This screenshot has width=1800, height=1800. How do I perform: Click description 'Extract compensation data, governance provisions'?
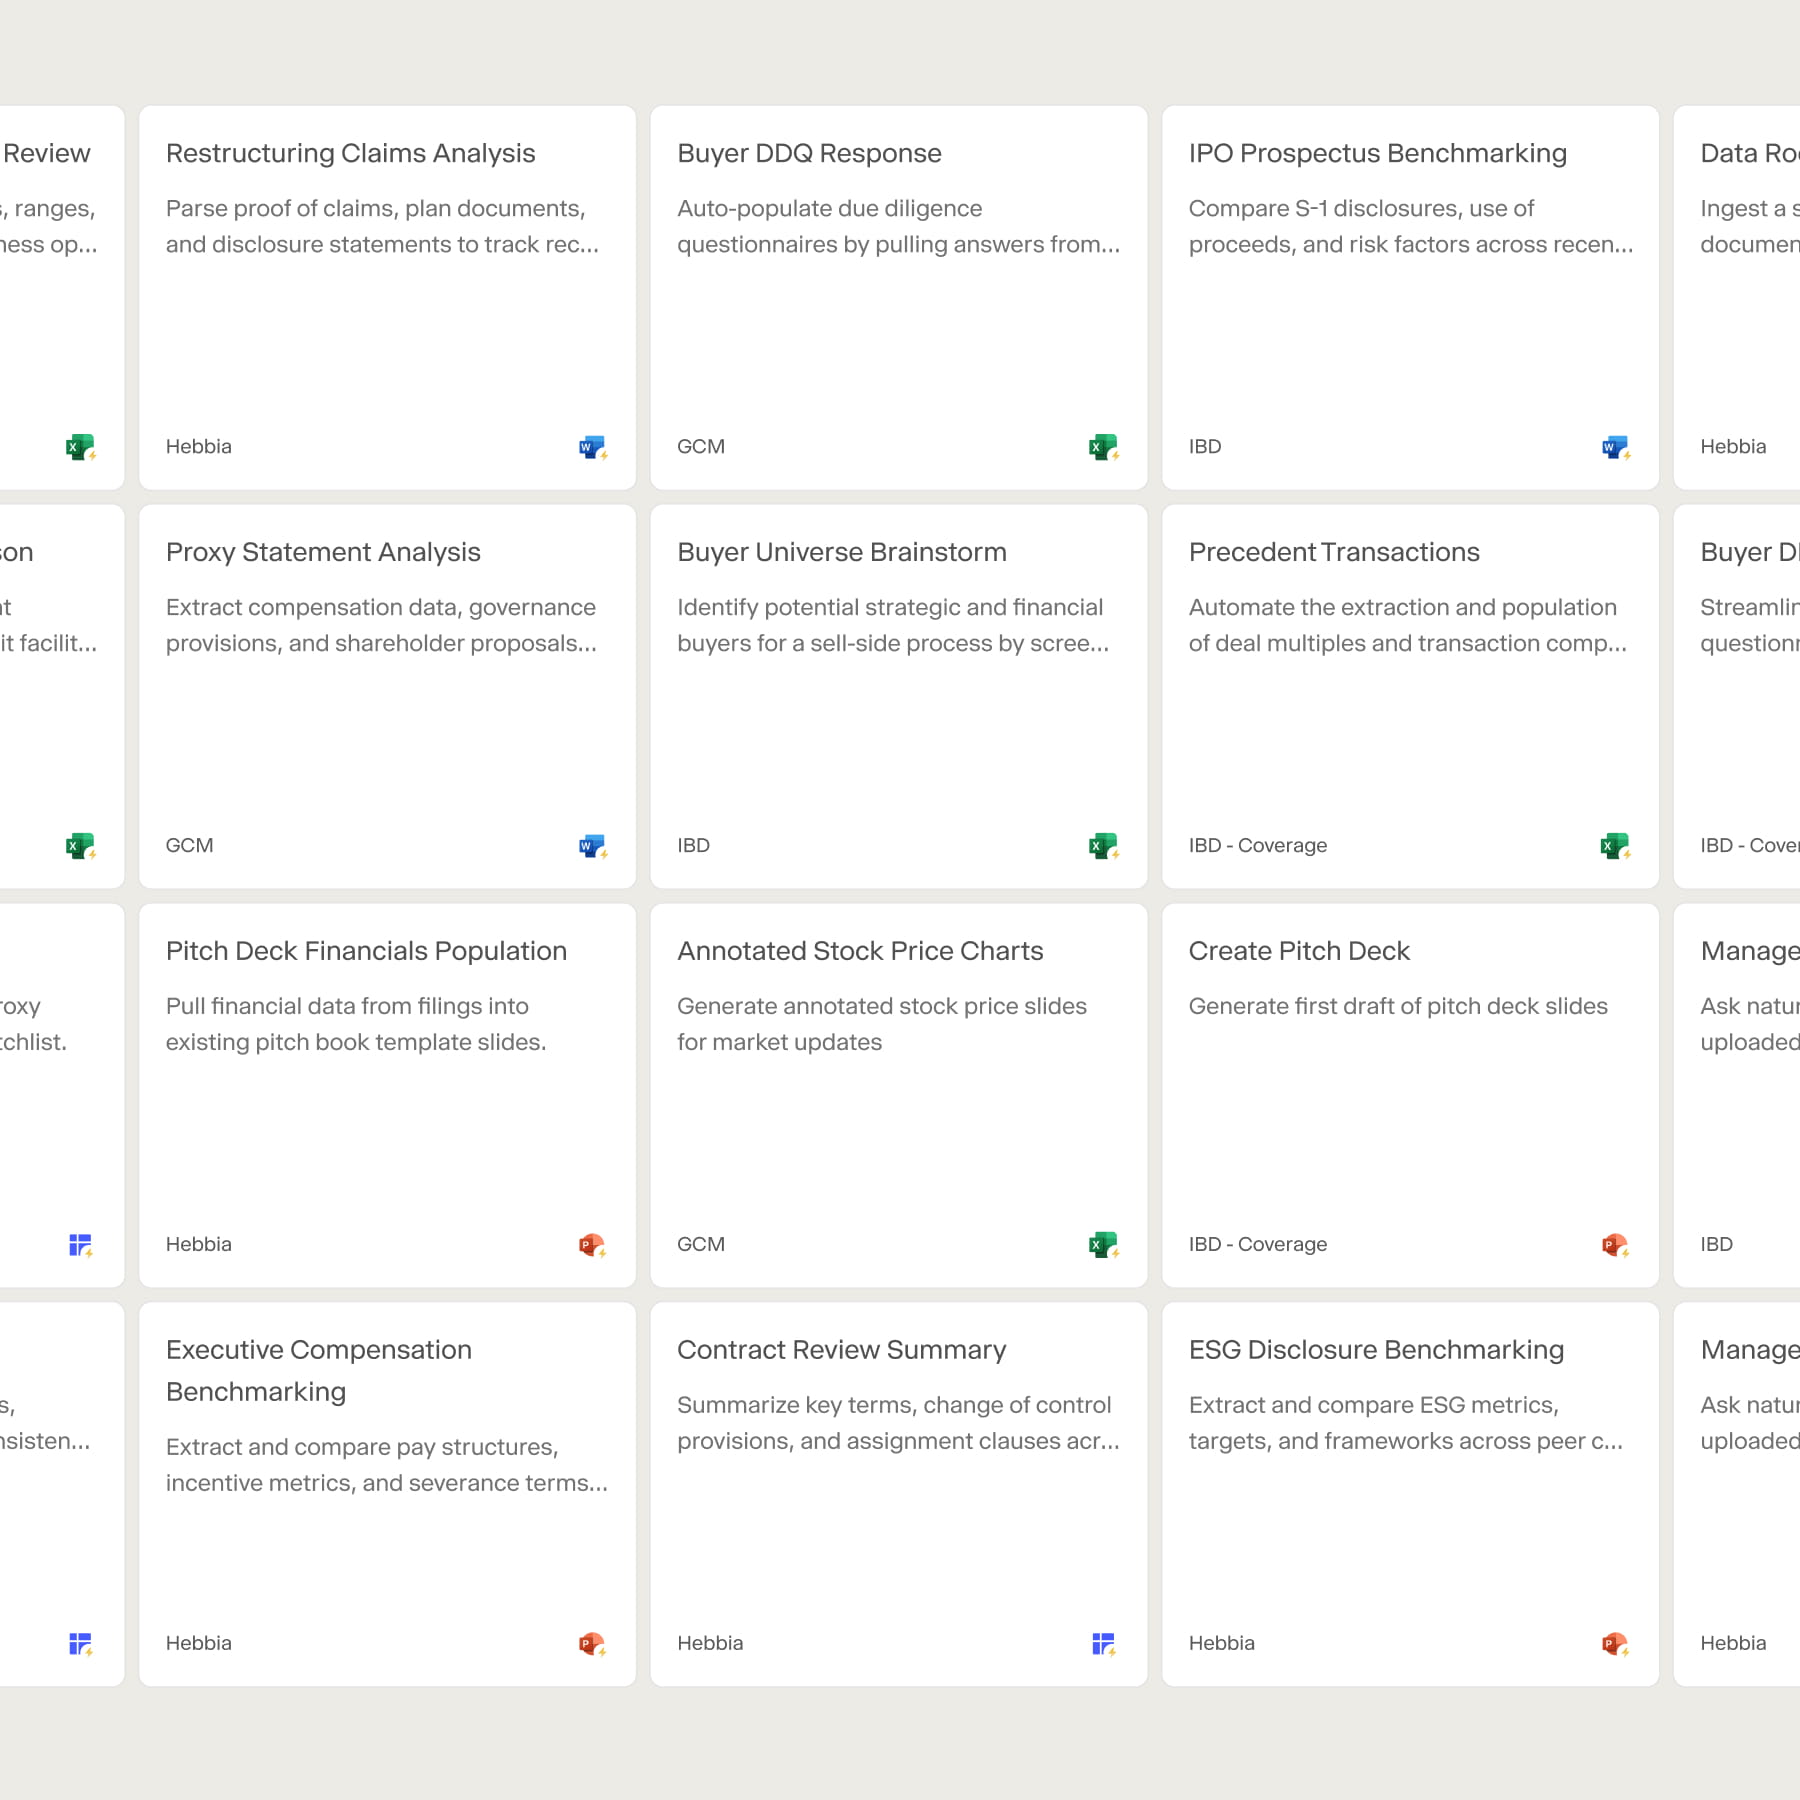[382, 625]
